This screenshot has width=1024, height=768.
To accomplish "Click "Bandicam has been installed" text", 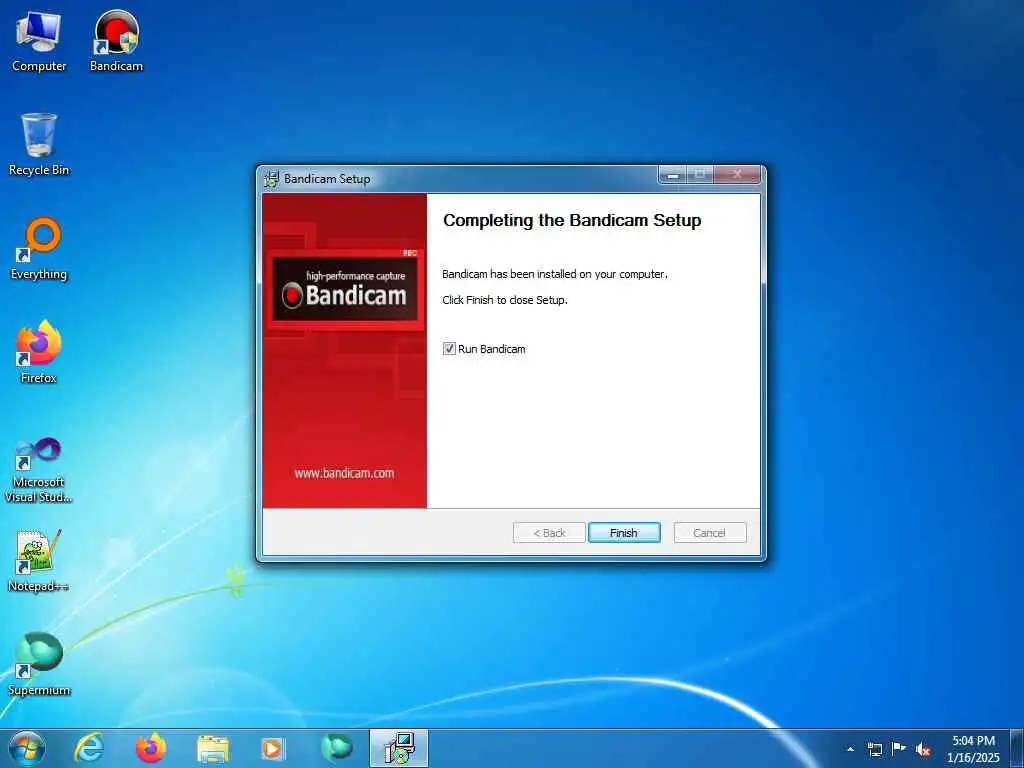I will 555,274.
